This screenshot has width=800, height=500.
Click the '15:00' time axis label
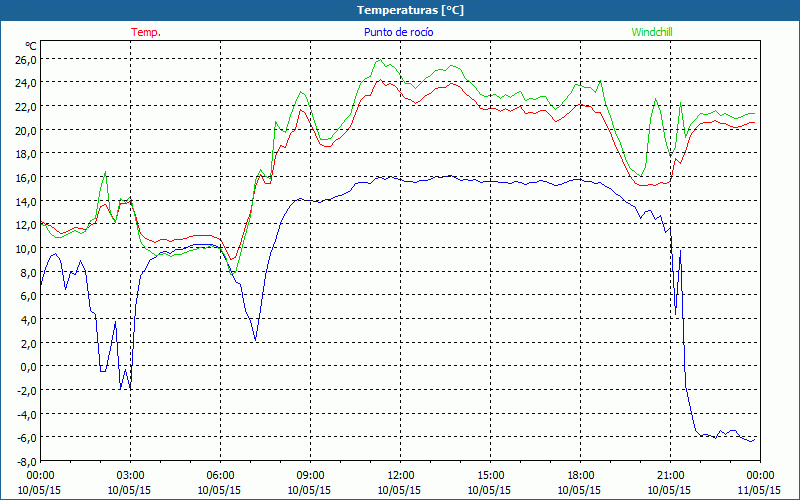point(490,476)
